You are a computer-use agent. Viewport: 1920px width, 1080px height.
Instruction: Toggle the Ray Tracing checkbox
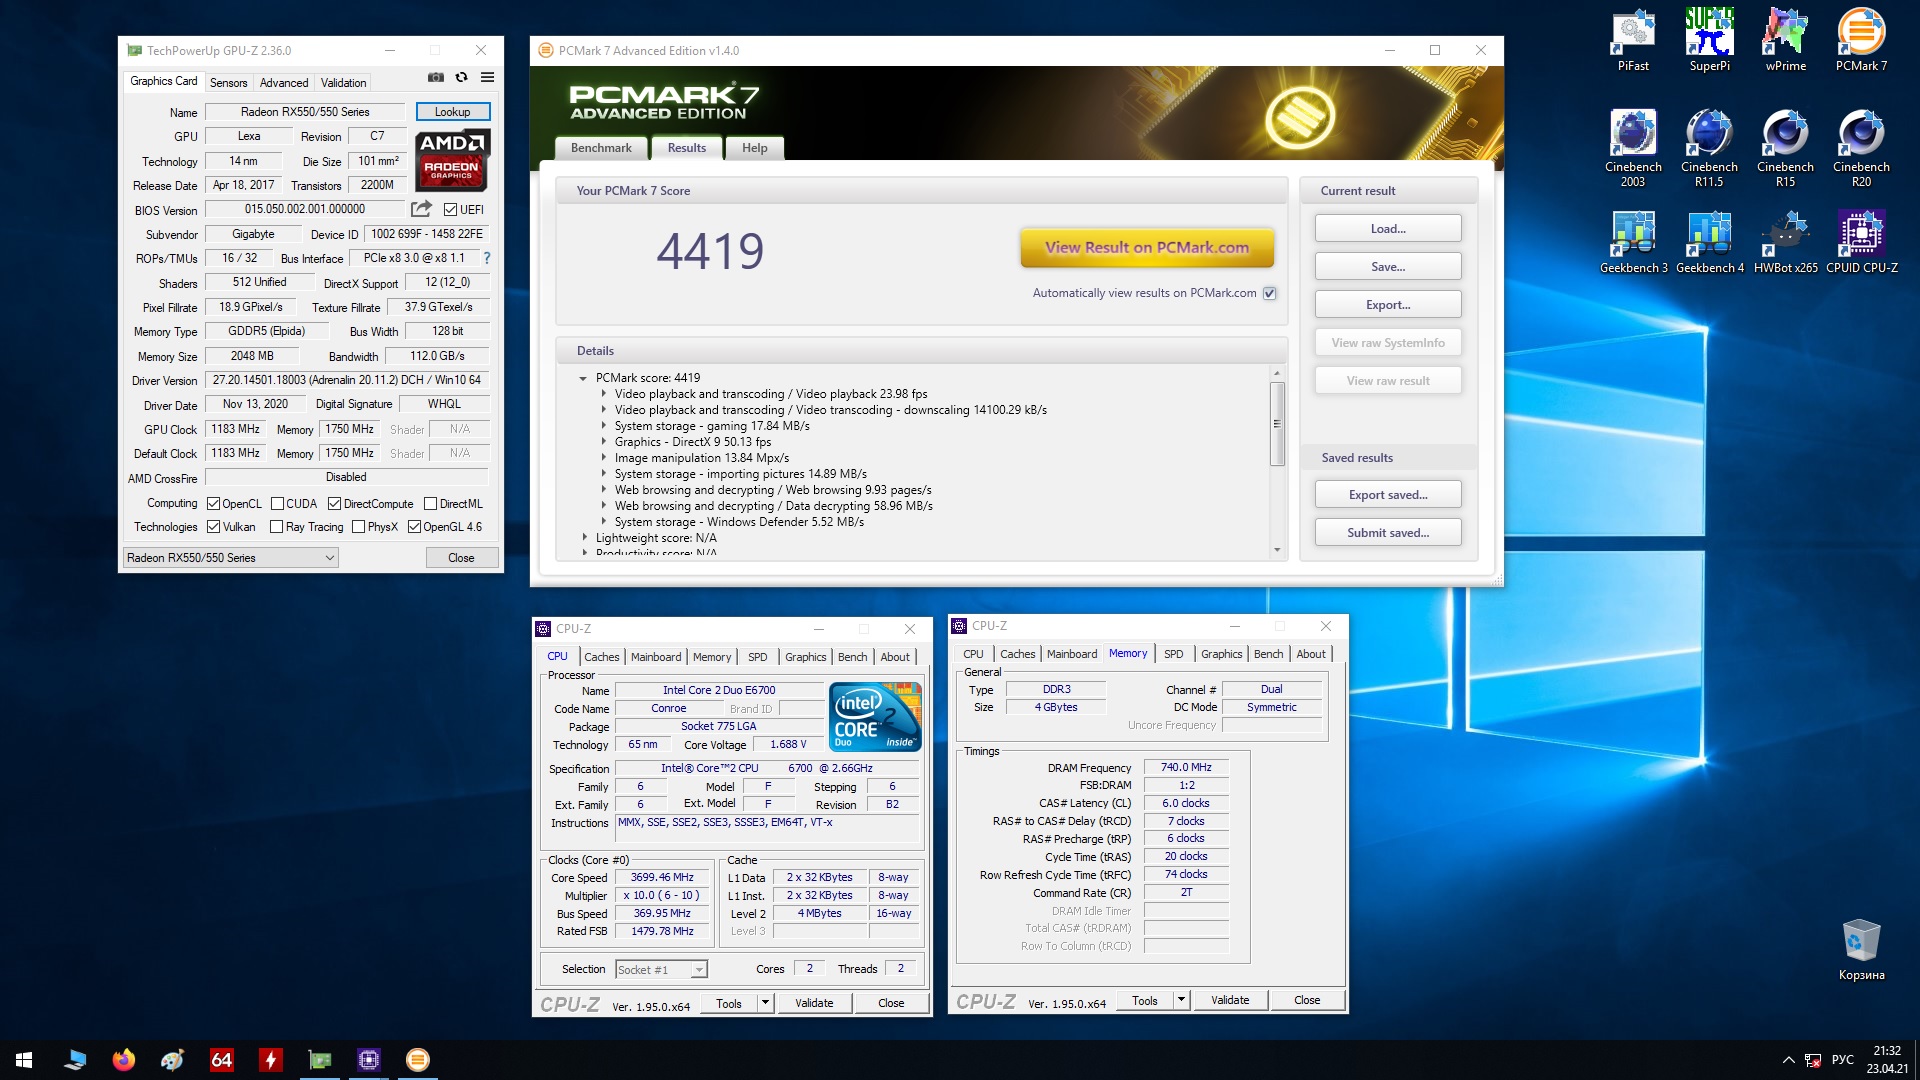pos(277,527)
